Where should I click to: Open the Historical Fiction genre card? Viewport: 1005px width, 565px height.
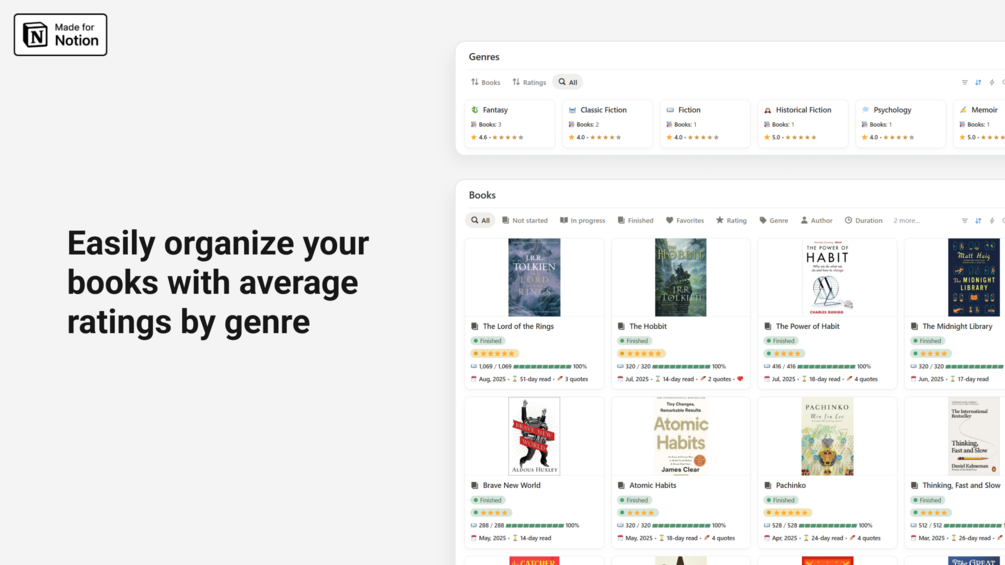(x=803, y=123)
